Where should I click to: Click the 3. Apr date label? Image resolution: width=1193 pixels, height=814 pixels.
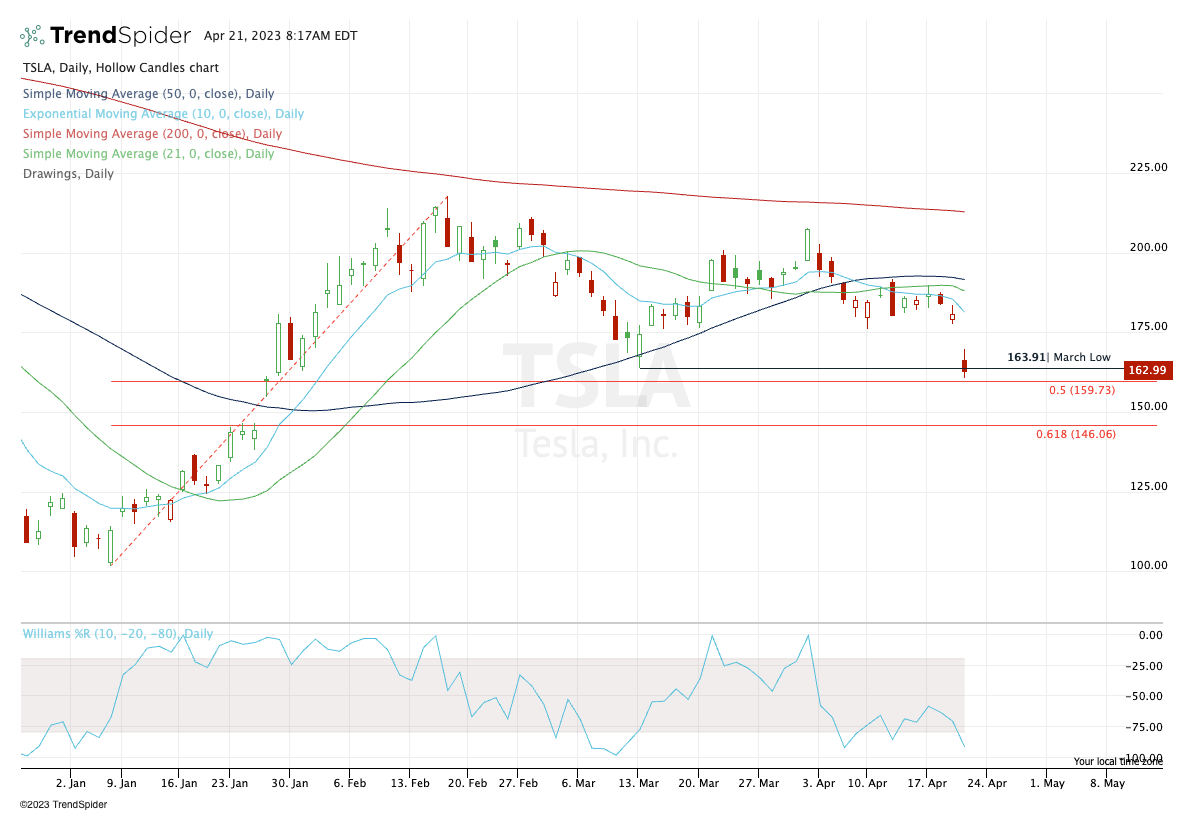pos(819,784)
